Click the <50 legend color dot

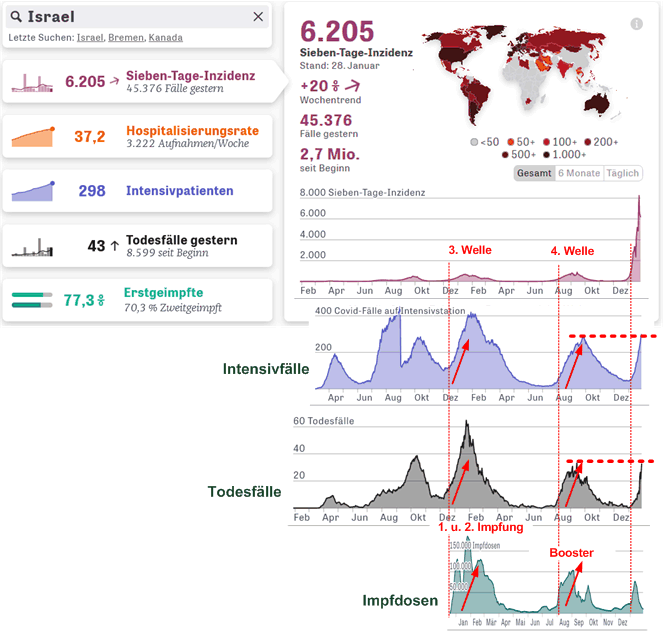click(475, 142)
